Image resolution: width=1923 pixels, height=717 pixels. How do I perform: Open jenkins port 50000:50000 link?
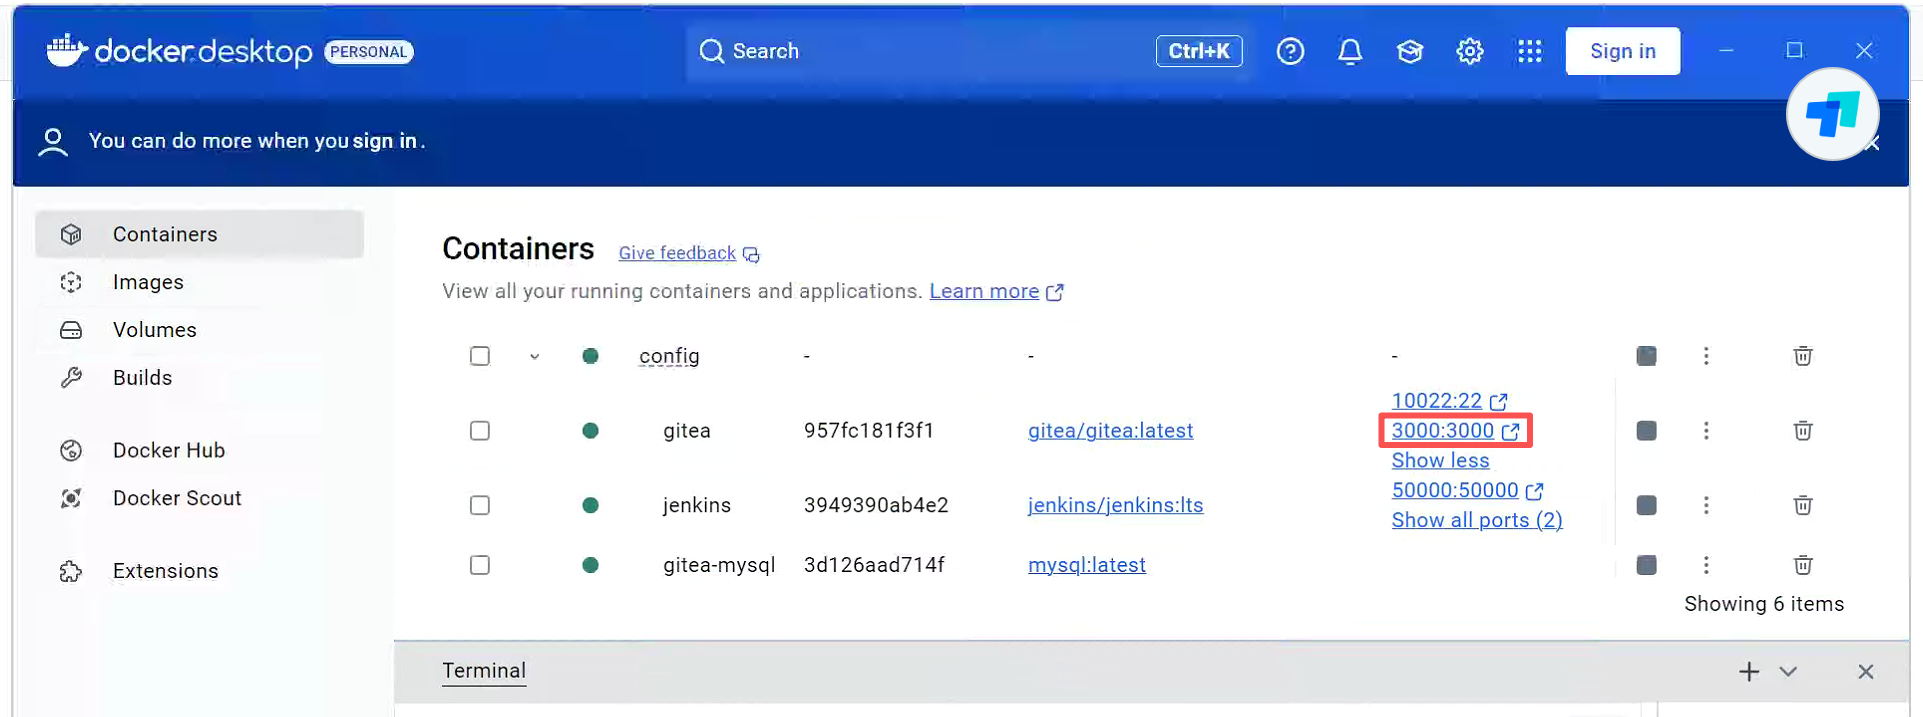click(1467, 490)
